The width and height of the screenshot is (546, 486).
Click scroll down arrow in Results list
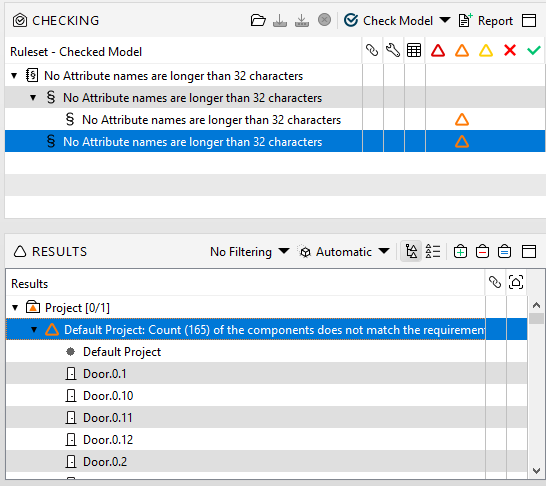click(536, 471)
